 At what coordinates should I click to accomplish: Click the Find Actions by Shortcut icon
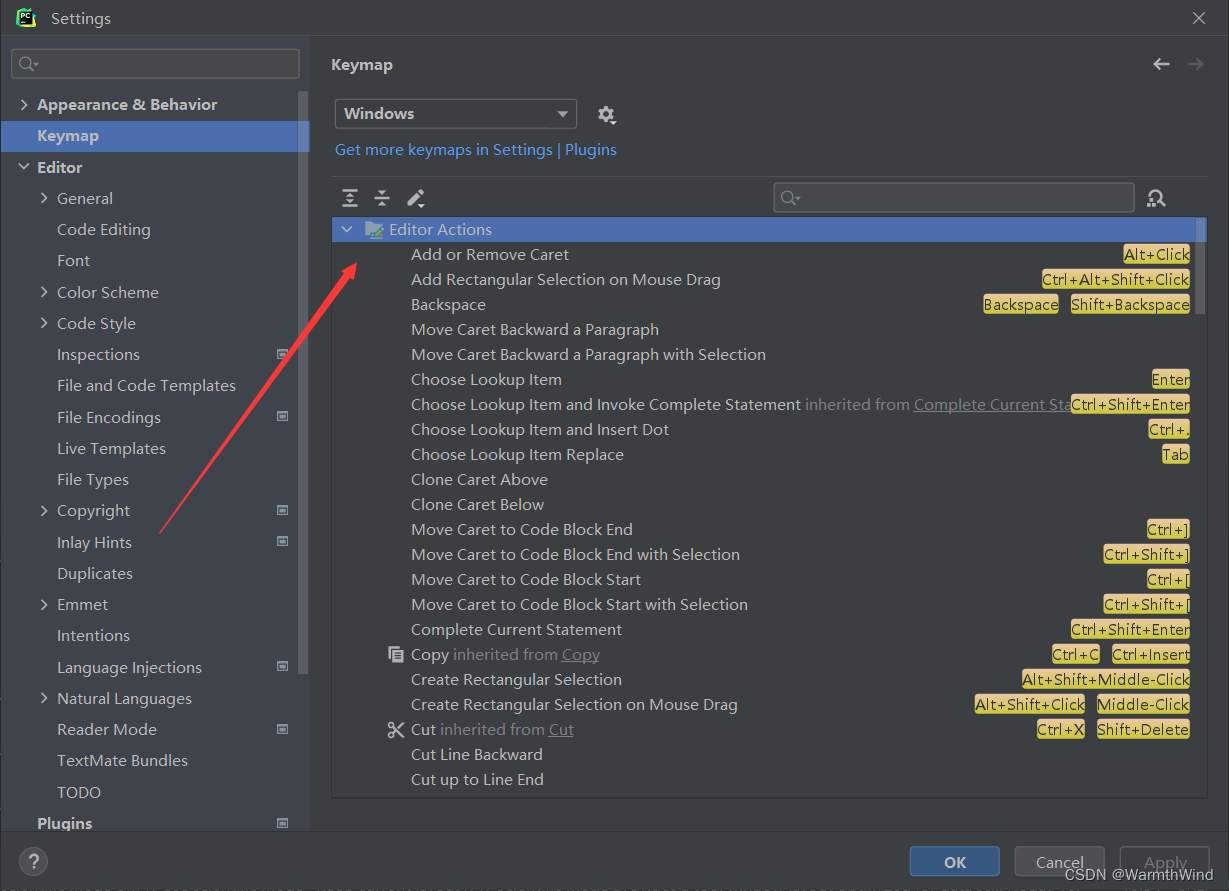tap(1156, 198)
